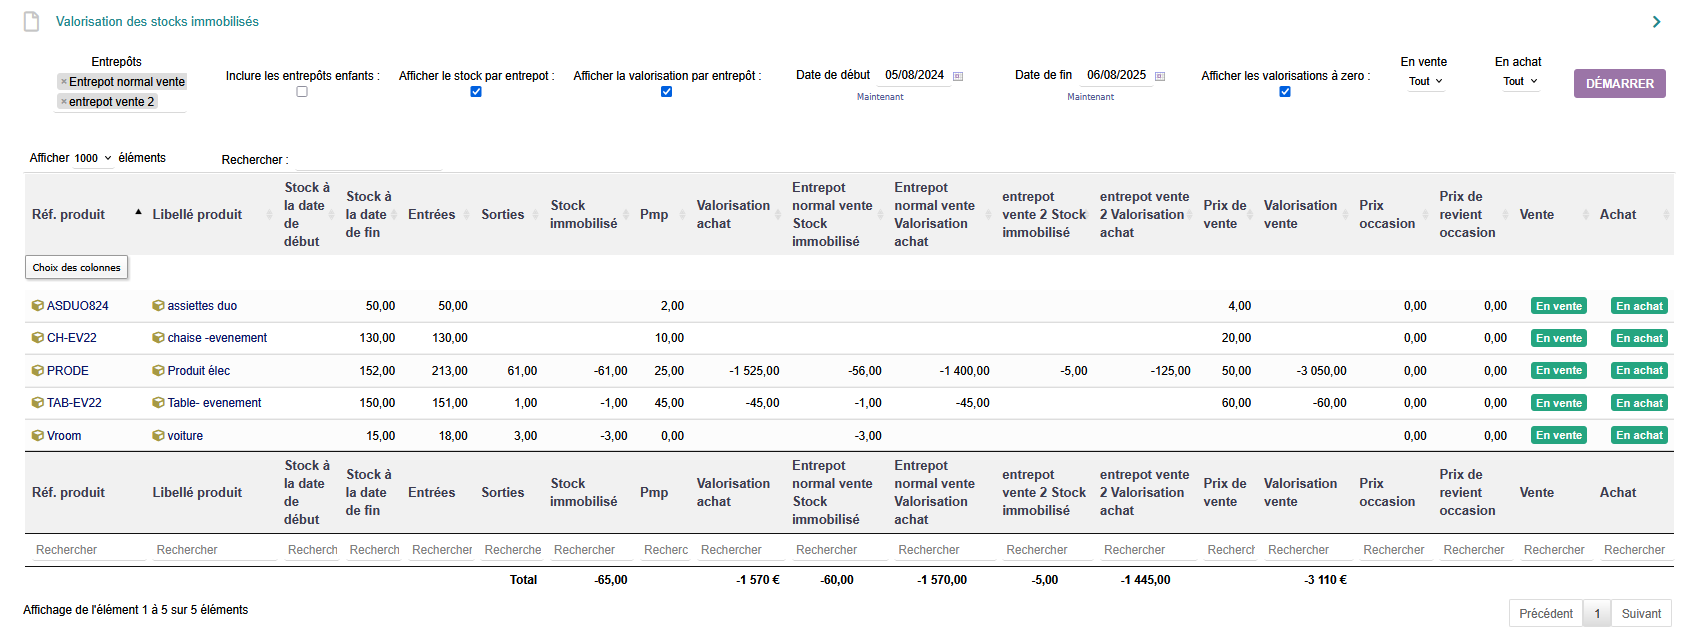Click the document icon beside page title
Screen dimensions: 1687x644
[32, 21]
